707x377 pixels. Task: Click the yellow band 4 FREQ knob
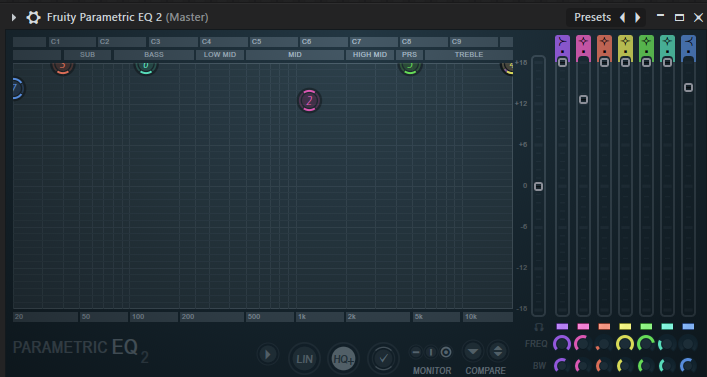coord(625,344)
